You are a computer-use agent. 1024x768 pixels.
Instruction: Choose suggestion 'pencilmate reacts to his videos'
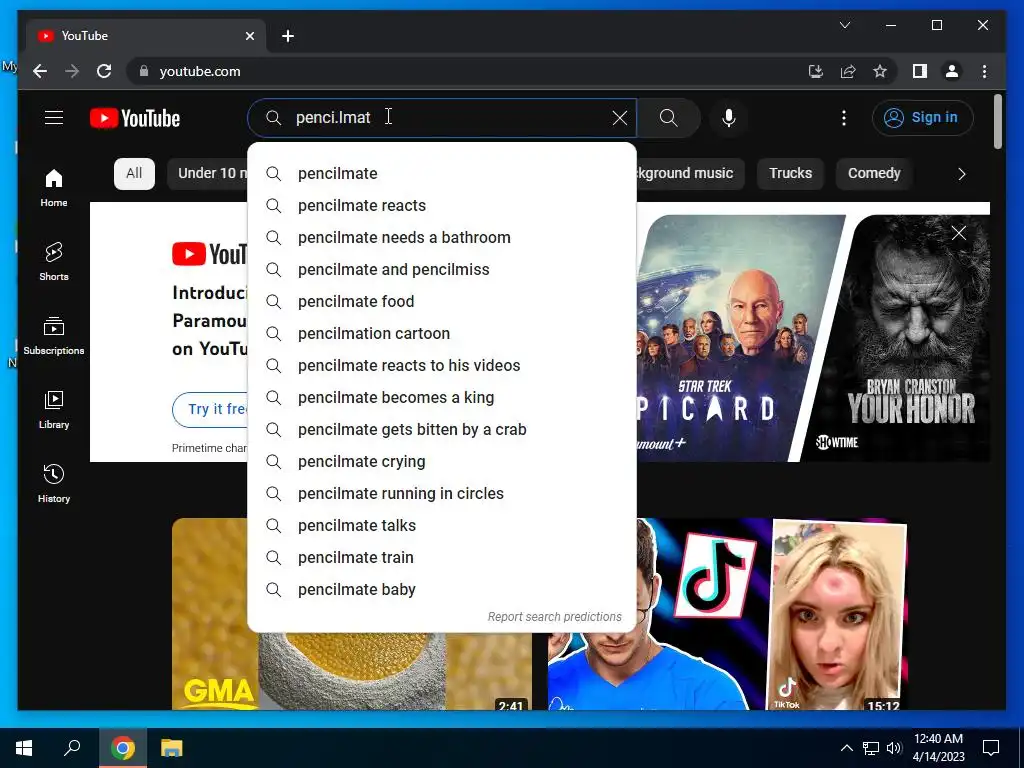[442, 365]
